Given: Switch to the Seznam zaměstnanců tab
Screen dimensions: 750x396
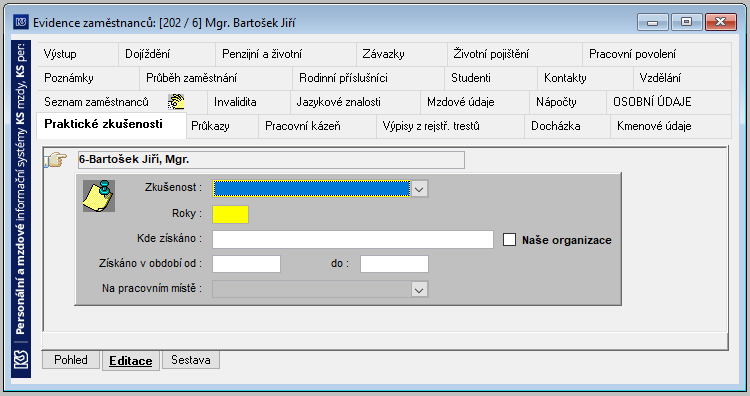Looking at the screenshot, I should coord(122,102).
